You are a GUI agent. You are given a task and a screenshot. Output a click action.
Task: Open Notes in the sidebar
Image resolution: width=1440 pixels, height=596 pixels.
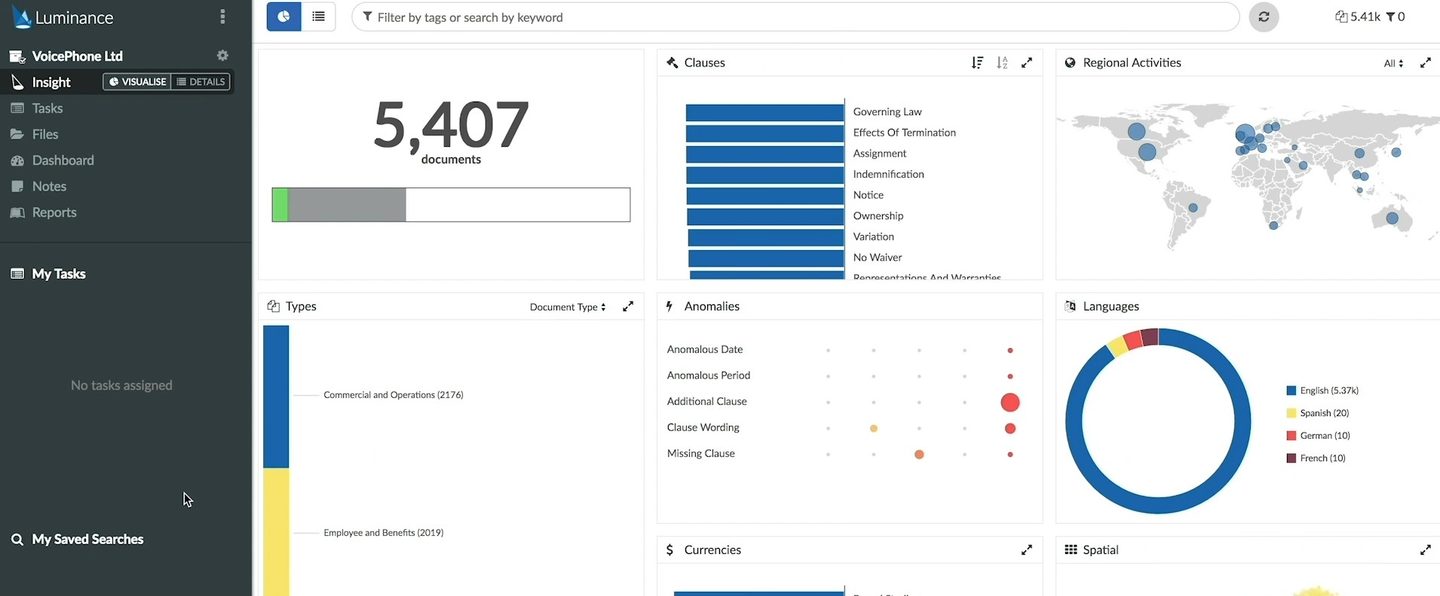tap(49, 186)
